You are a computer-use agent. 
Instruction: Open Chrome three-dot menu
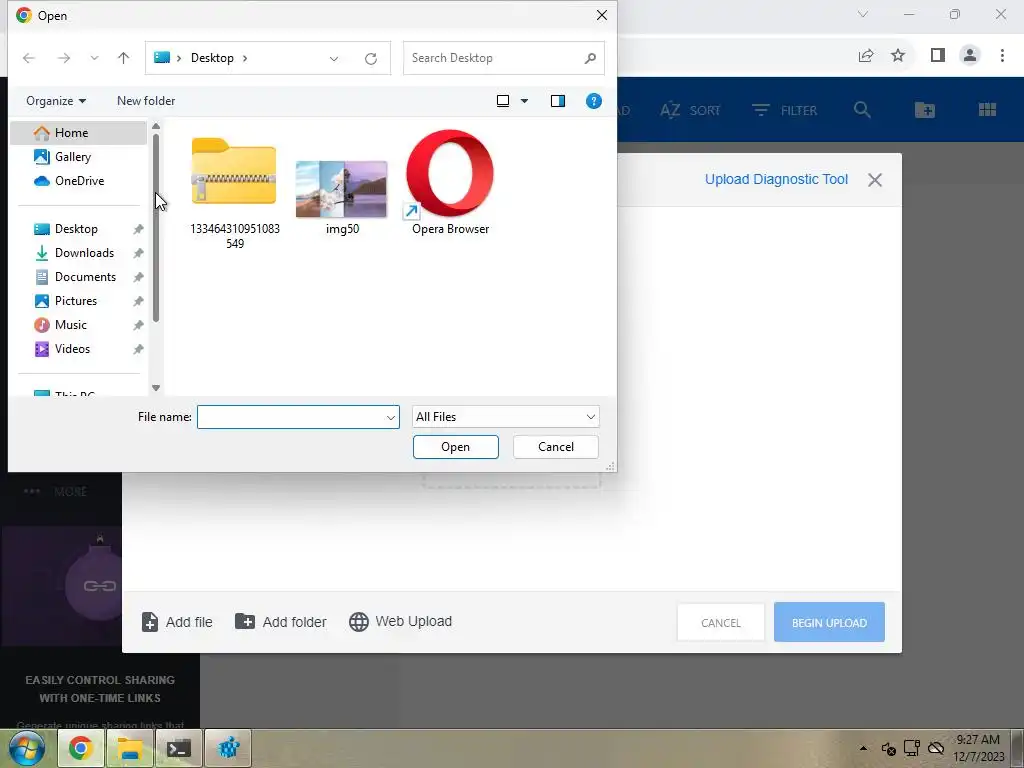tap(1002, 56)
